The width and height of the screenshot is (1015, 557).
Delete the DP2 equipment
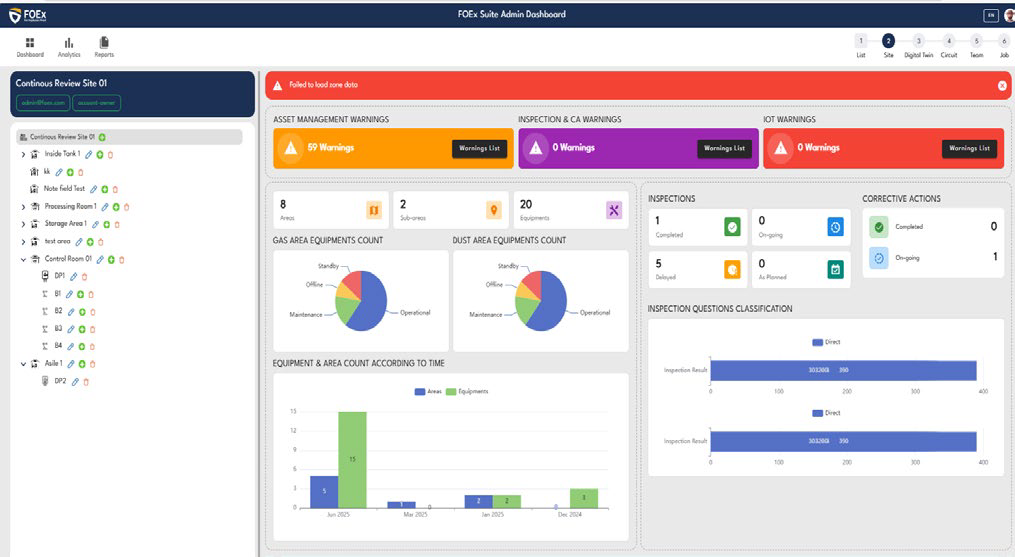coord(86,382)
